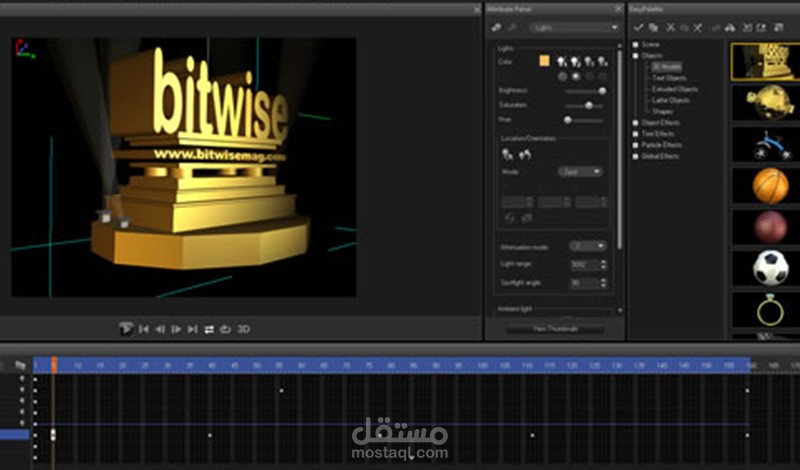Select light bulb number 1
This screenshot has width=800, height=470.
[562, 62]
